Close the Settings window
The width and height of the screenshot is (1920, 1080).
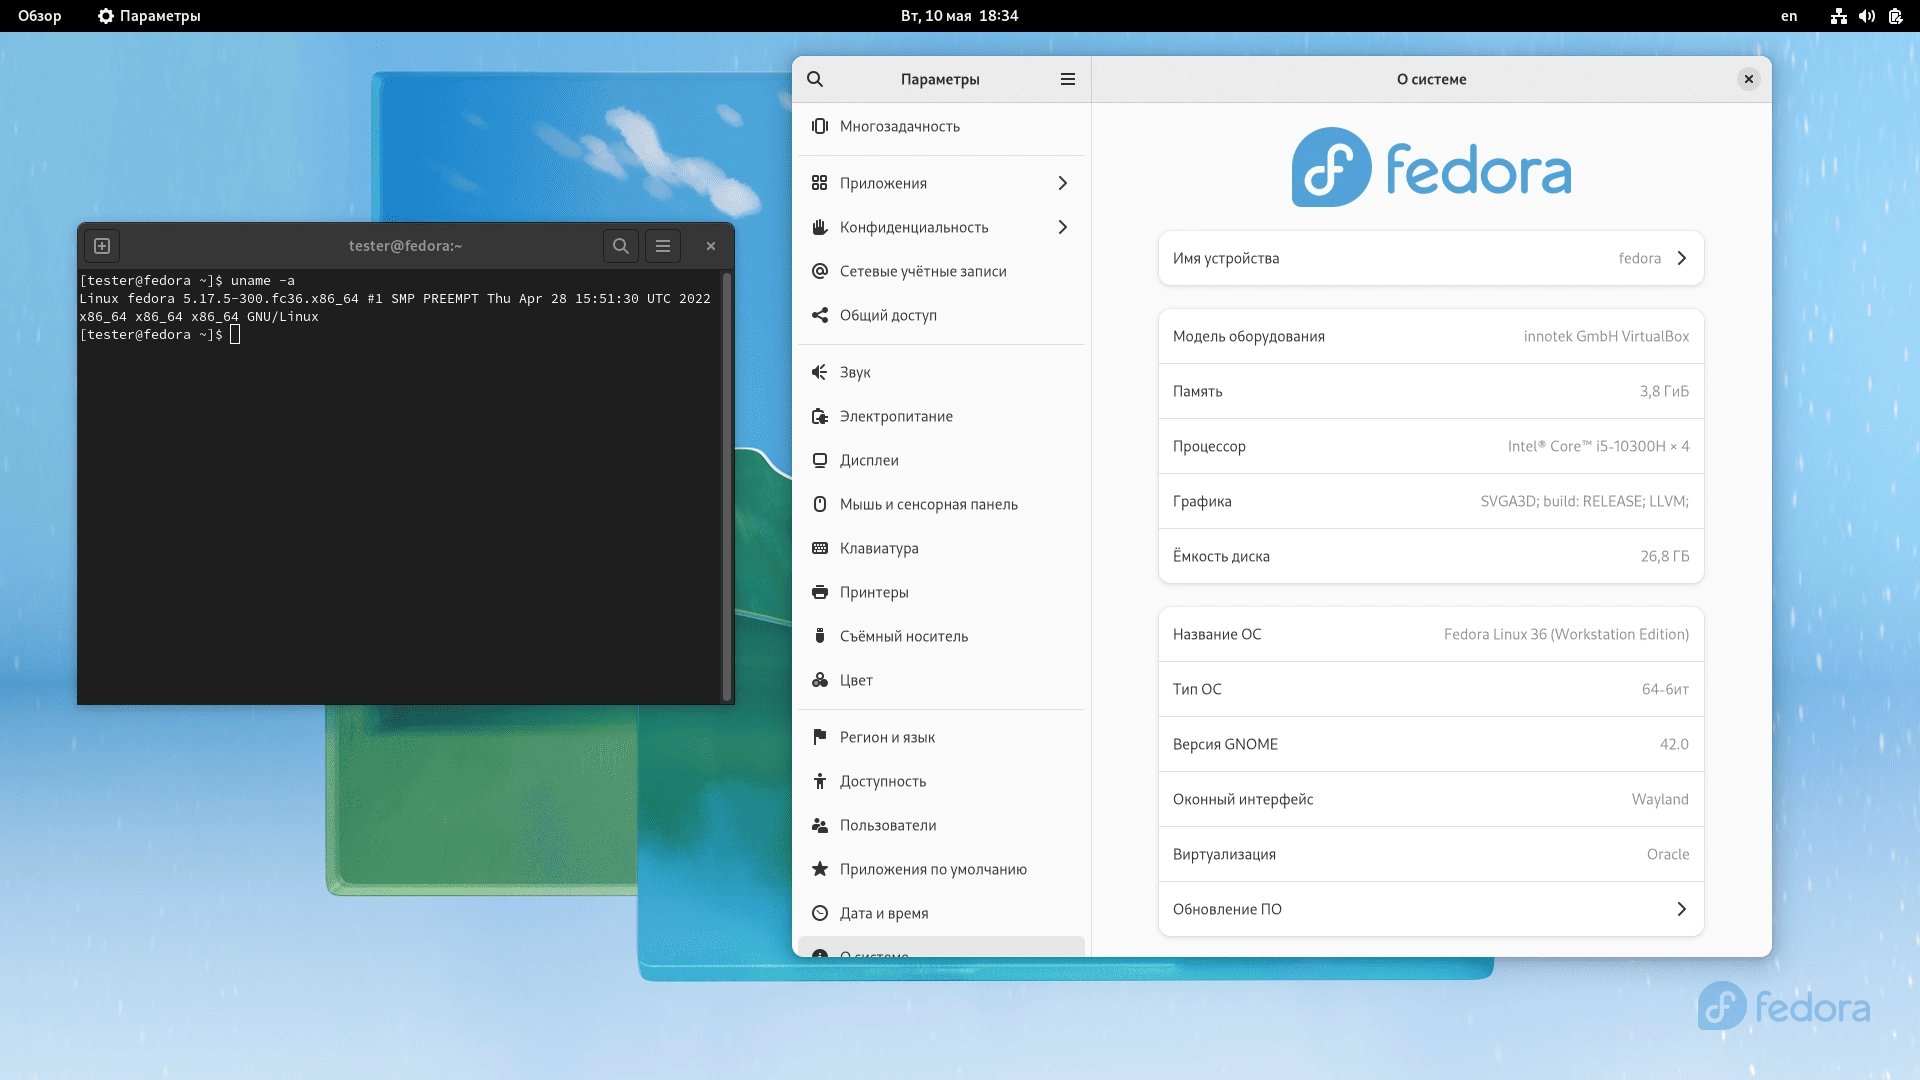point(1749,79)
